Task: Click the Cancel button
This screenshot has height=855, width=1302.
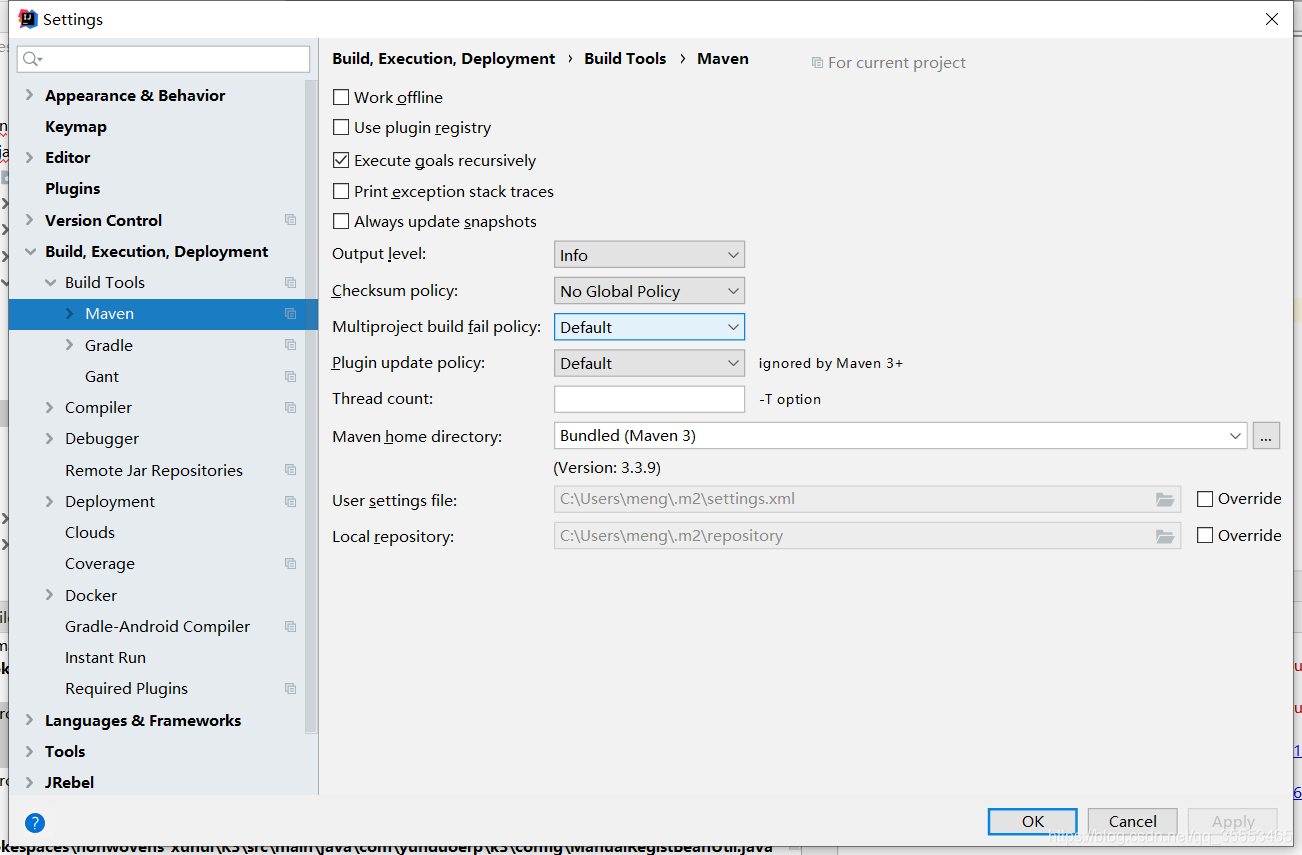Action: pos(1133,821)
